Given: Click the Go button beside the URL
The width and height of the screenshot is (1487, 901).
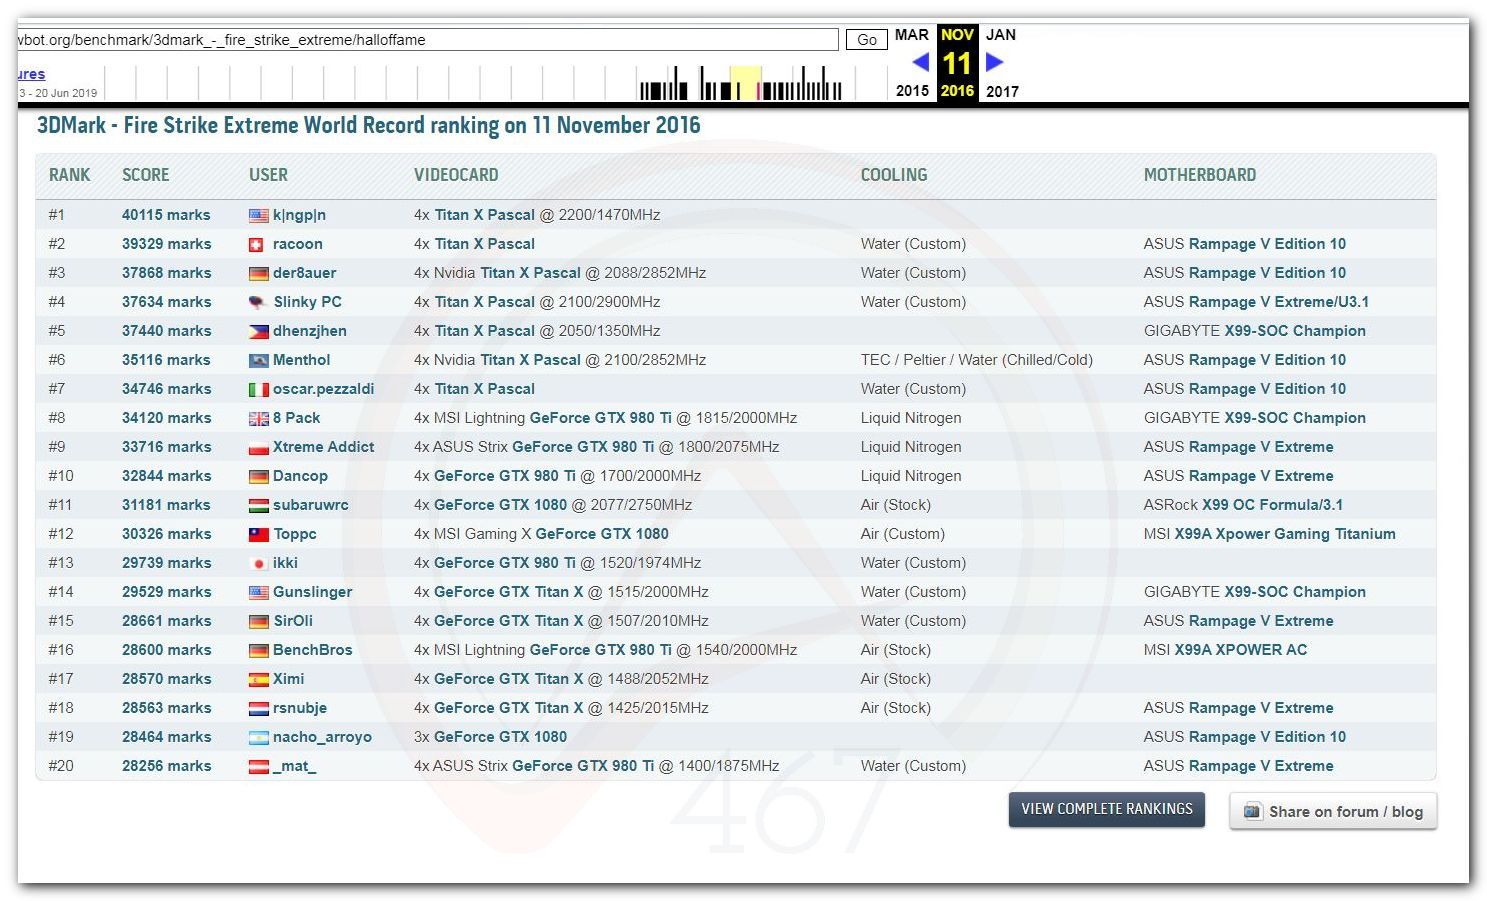Looking at the screenshot, I should pyautogui.click(x=867, y=40).
